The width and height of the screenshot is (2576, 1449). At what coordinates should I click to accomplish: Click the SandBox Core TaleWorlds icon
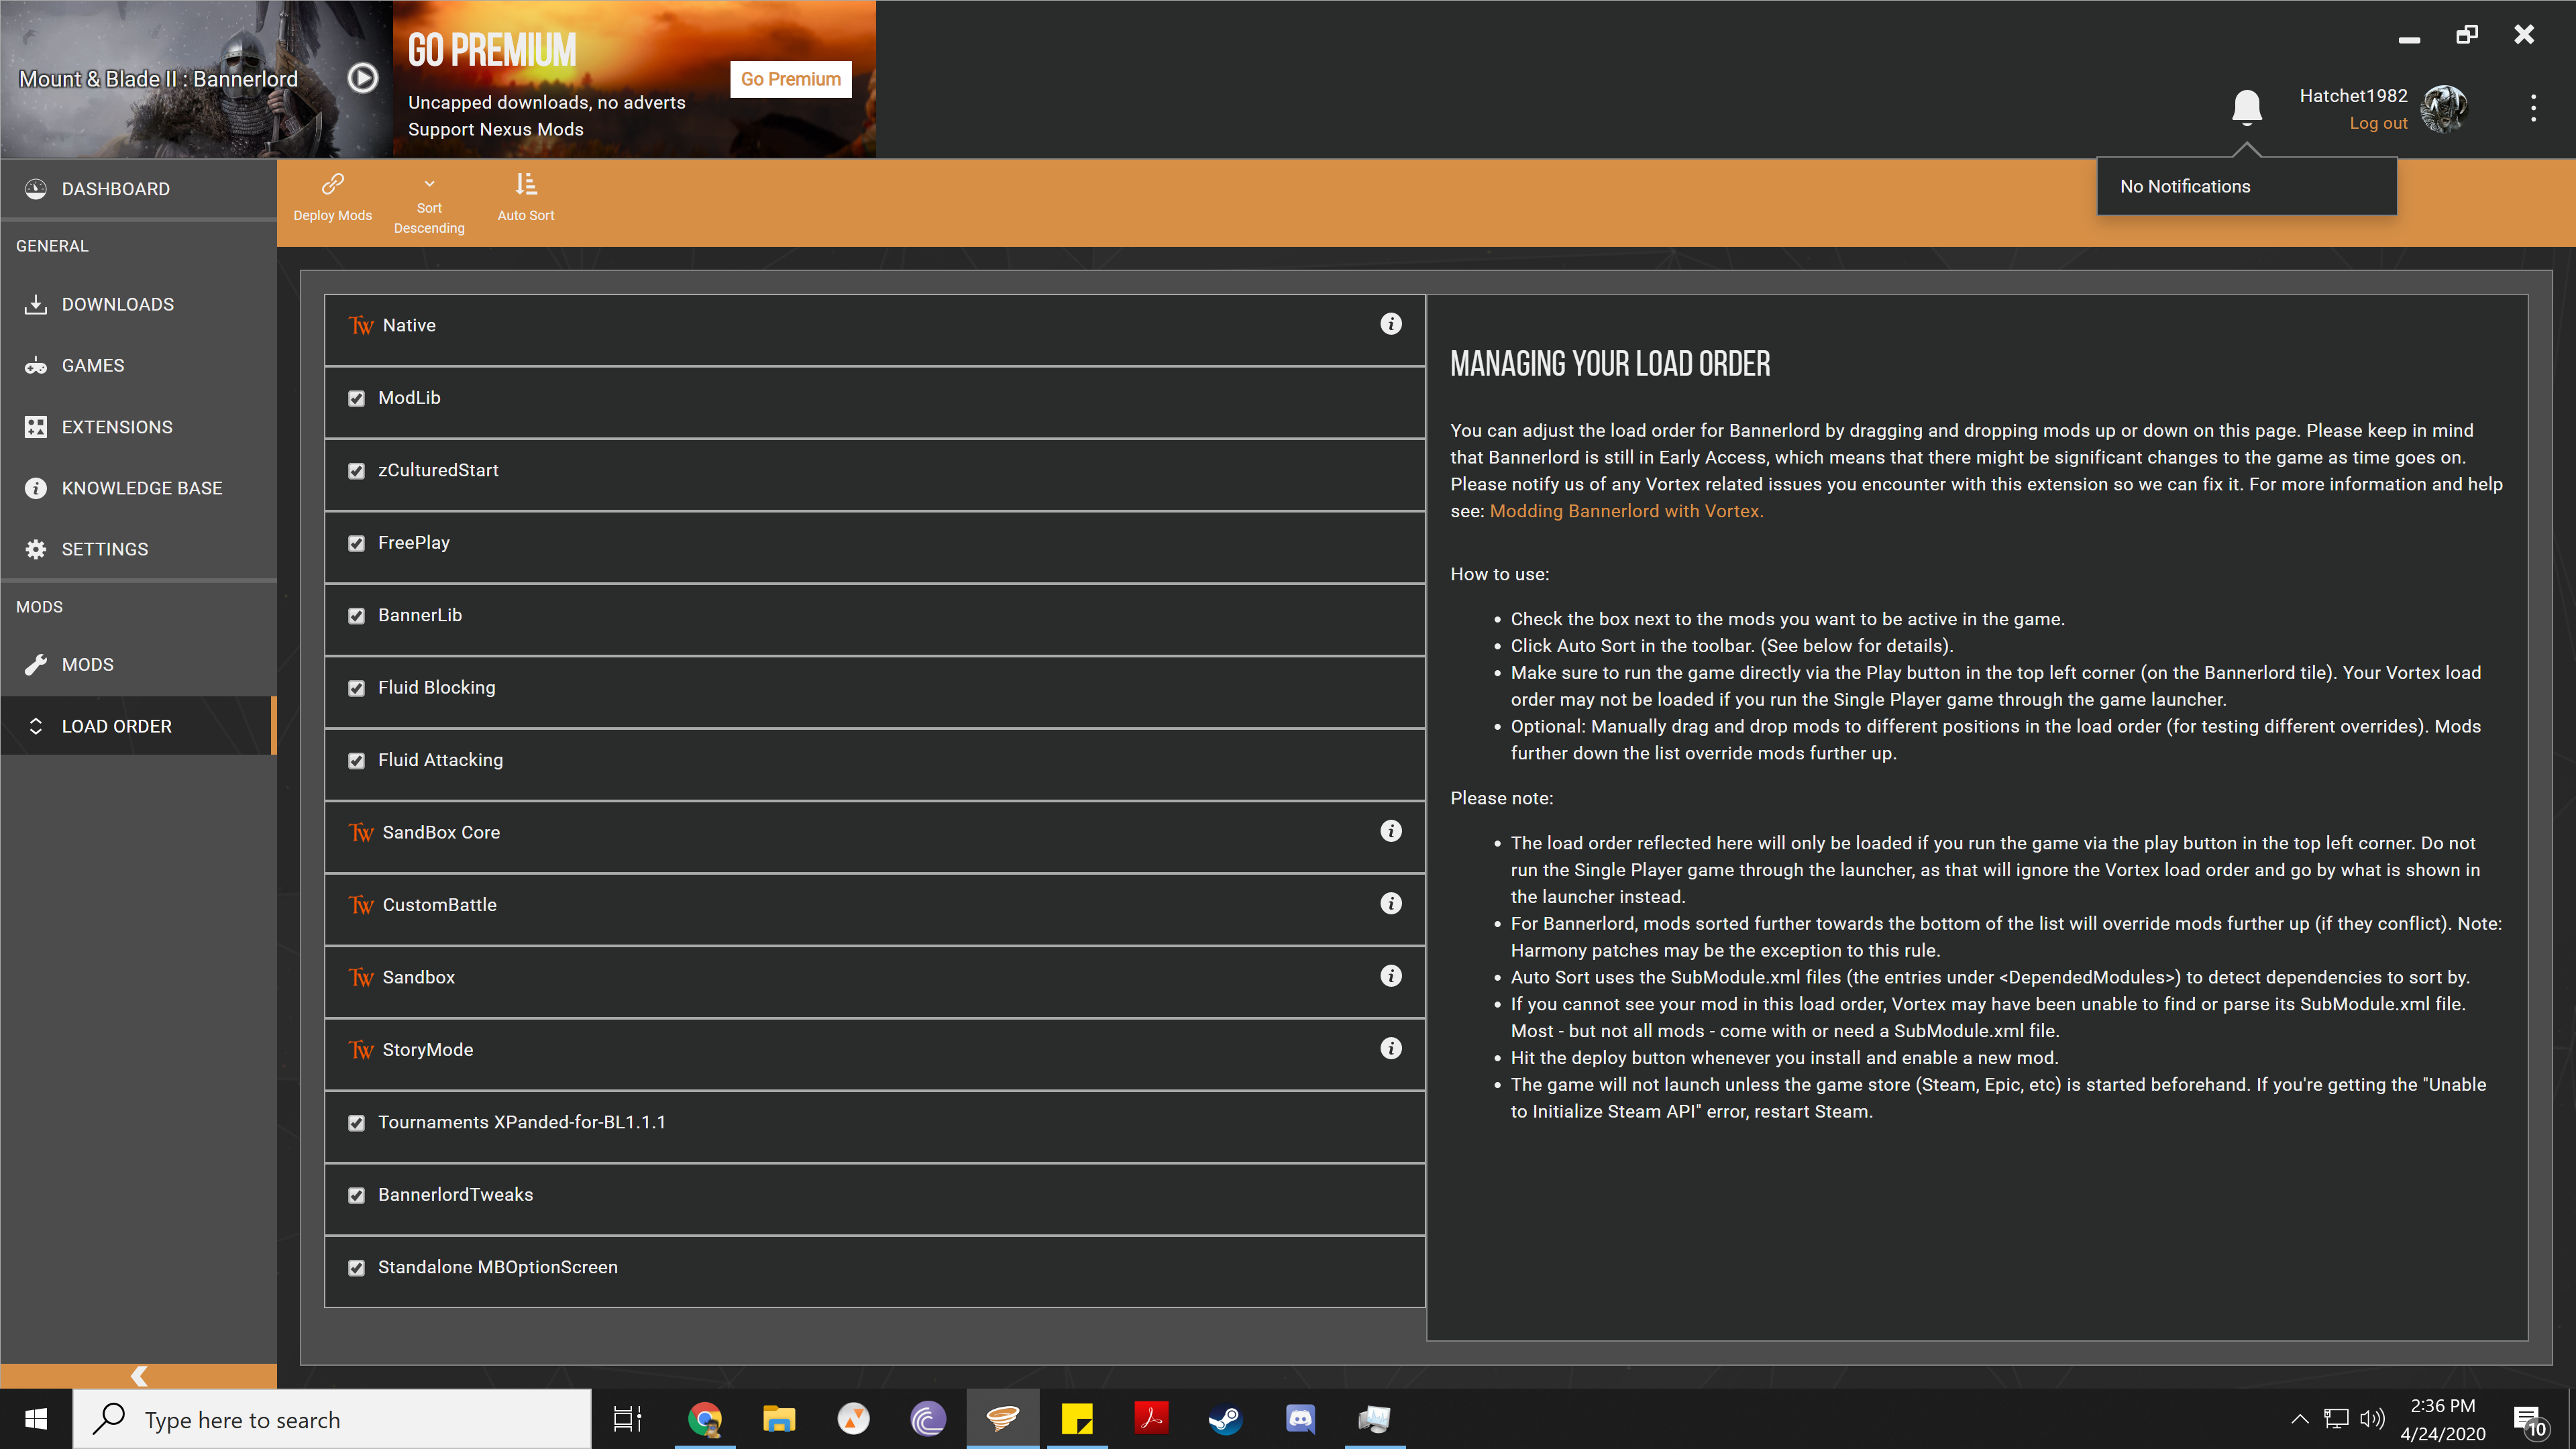coord(361,833)
